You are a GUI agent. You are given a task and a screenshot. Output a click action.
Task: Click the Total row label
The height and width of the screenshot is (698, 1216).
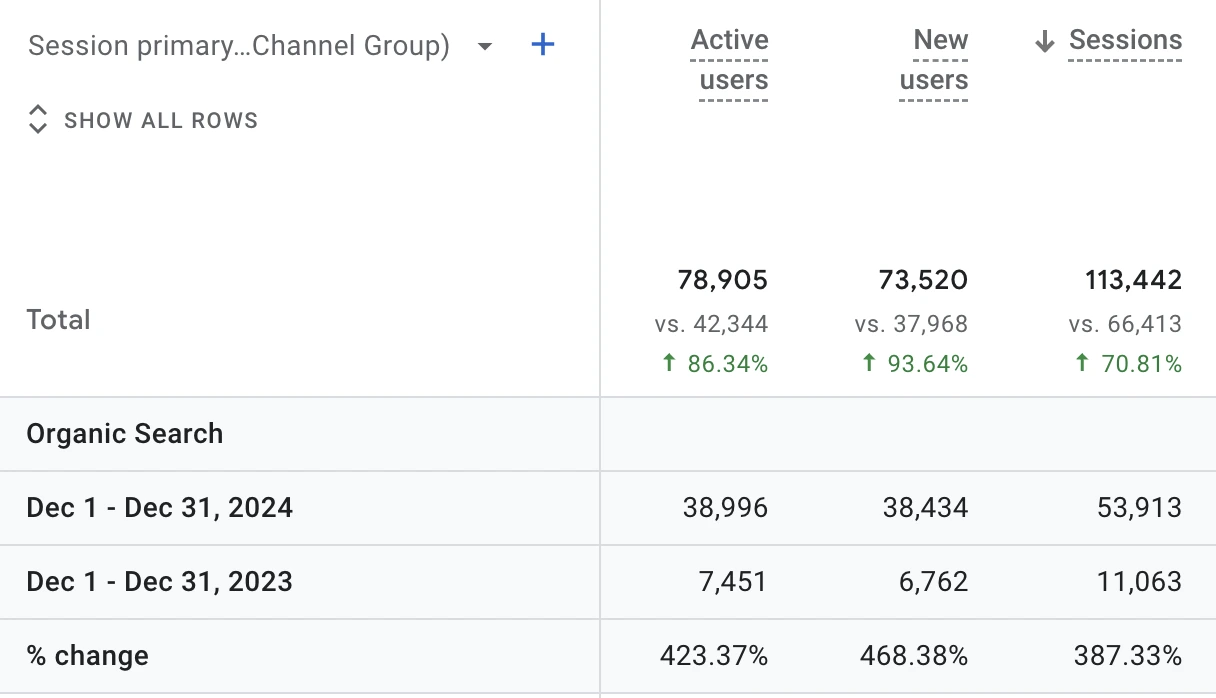tap(59, 320)
